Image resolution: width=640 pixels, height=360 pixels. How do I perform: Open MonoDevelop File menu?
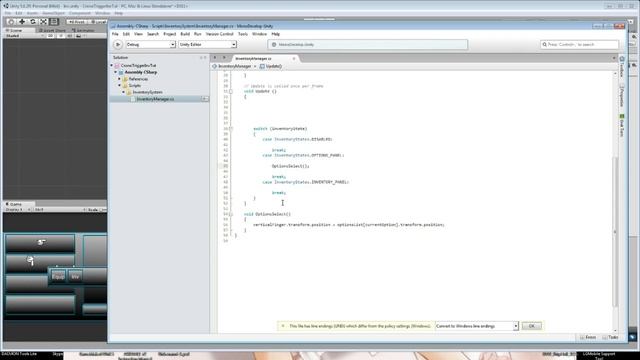pos(115,34)
